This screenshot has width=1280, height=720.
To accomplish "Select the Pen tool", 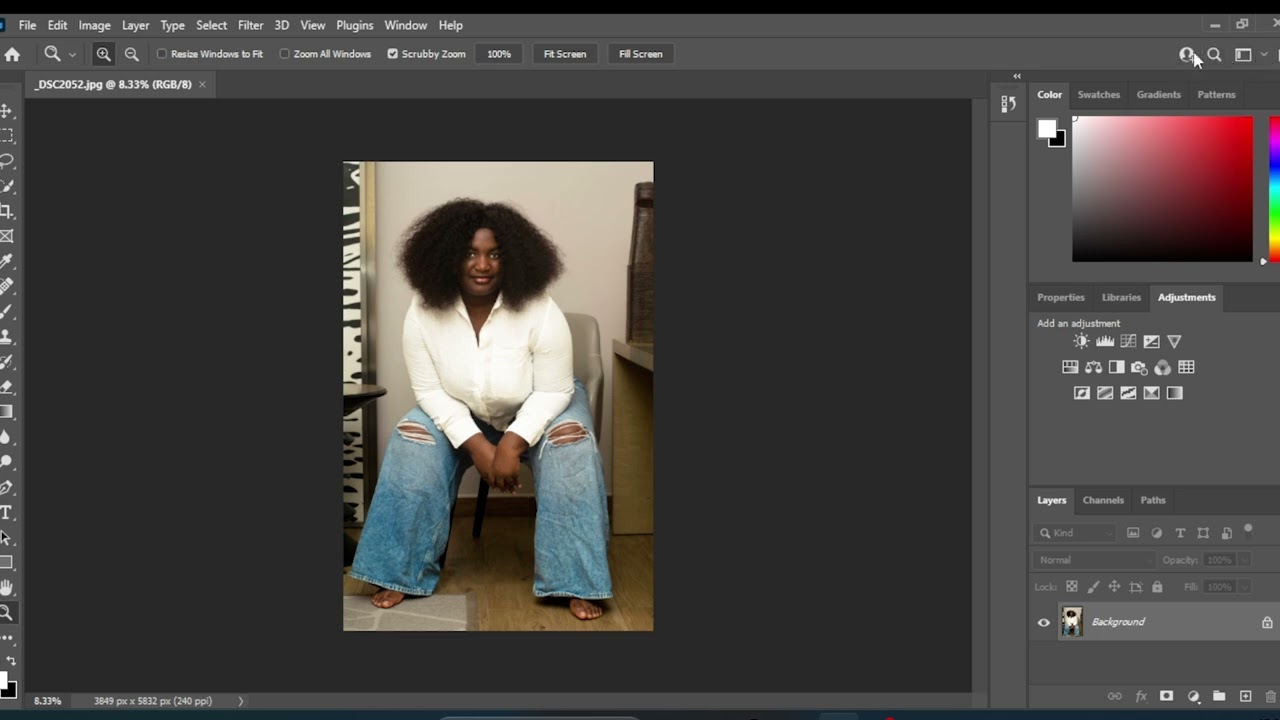I will [x=6, y=487].
